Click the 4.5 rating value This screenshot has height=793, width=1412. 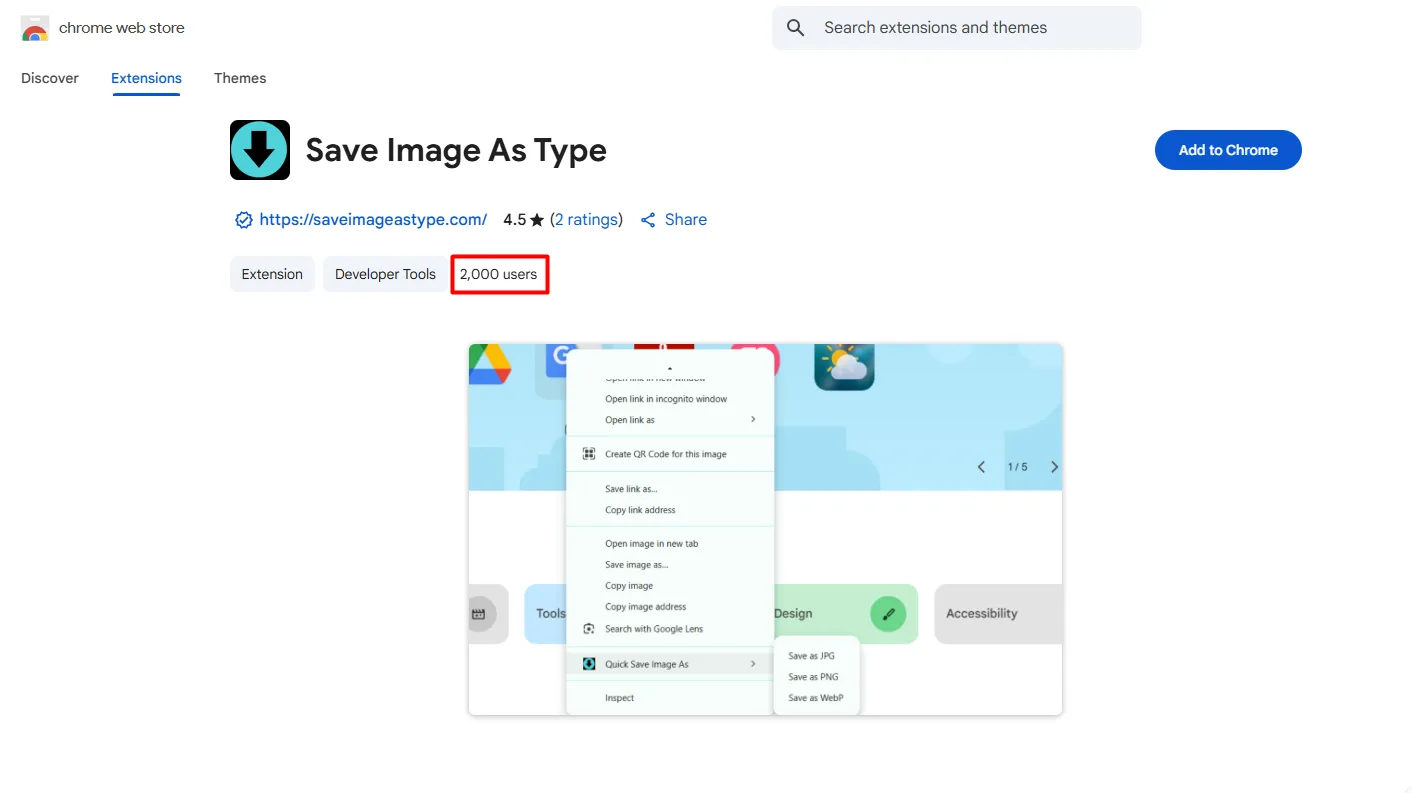click(x=514, y=220)
